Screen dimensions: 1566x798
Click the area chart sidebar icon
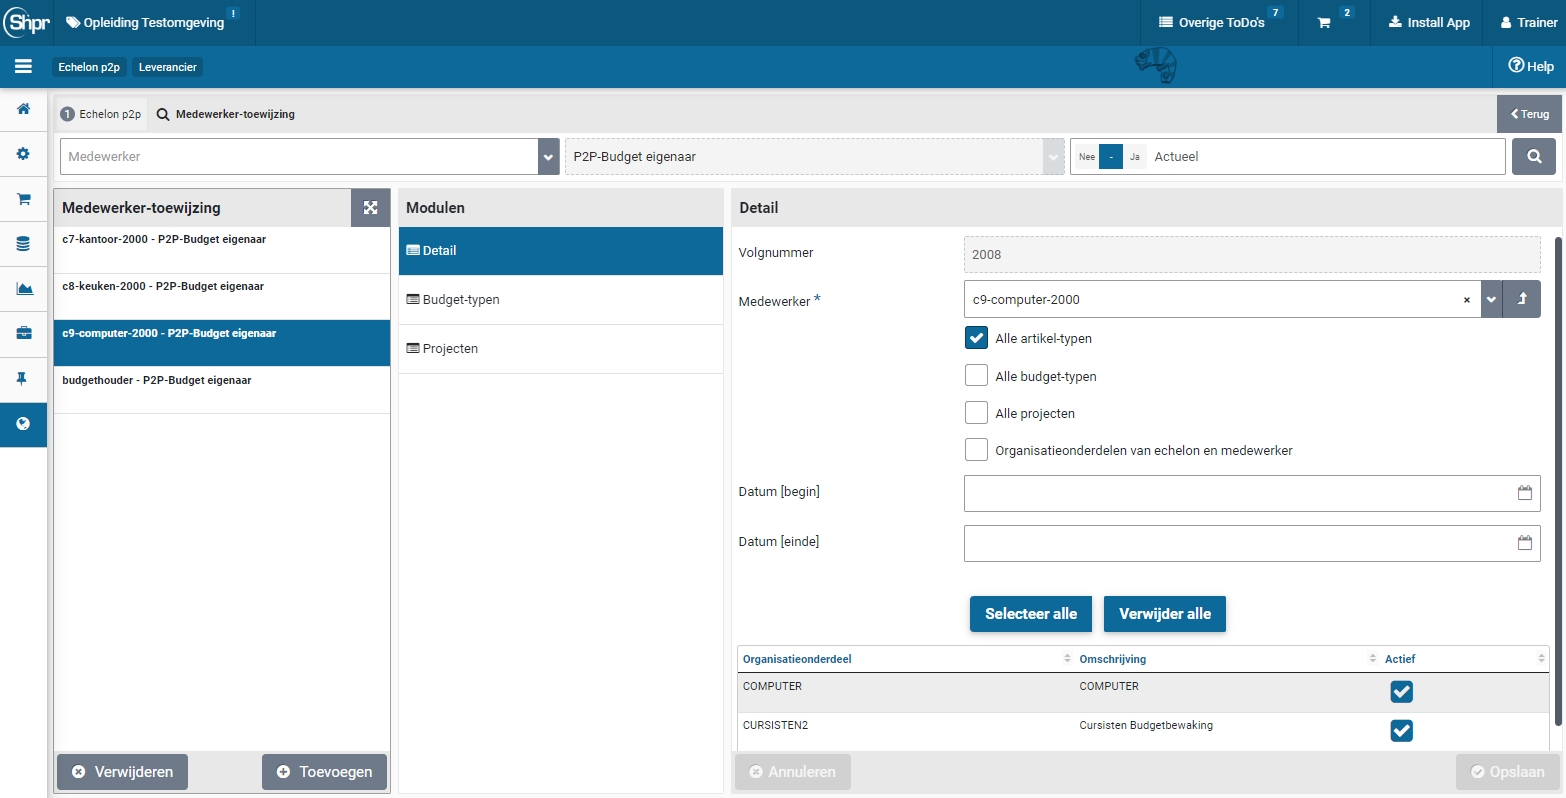[23, 289]
